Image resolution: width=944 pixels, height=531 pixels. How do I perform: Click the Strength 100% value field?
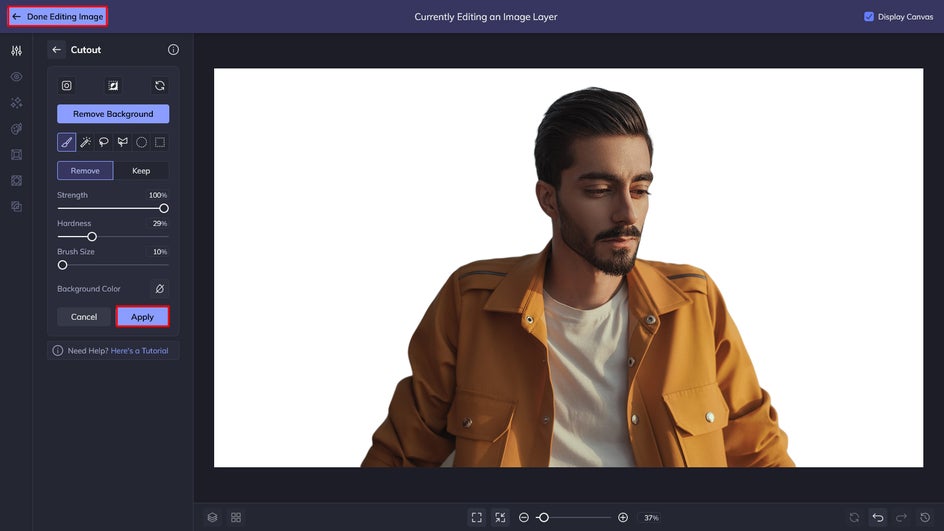click(x=158, y=195)
